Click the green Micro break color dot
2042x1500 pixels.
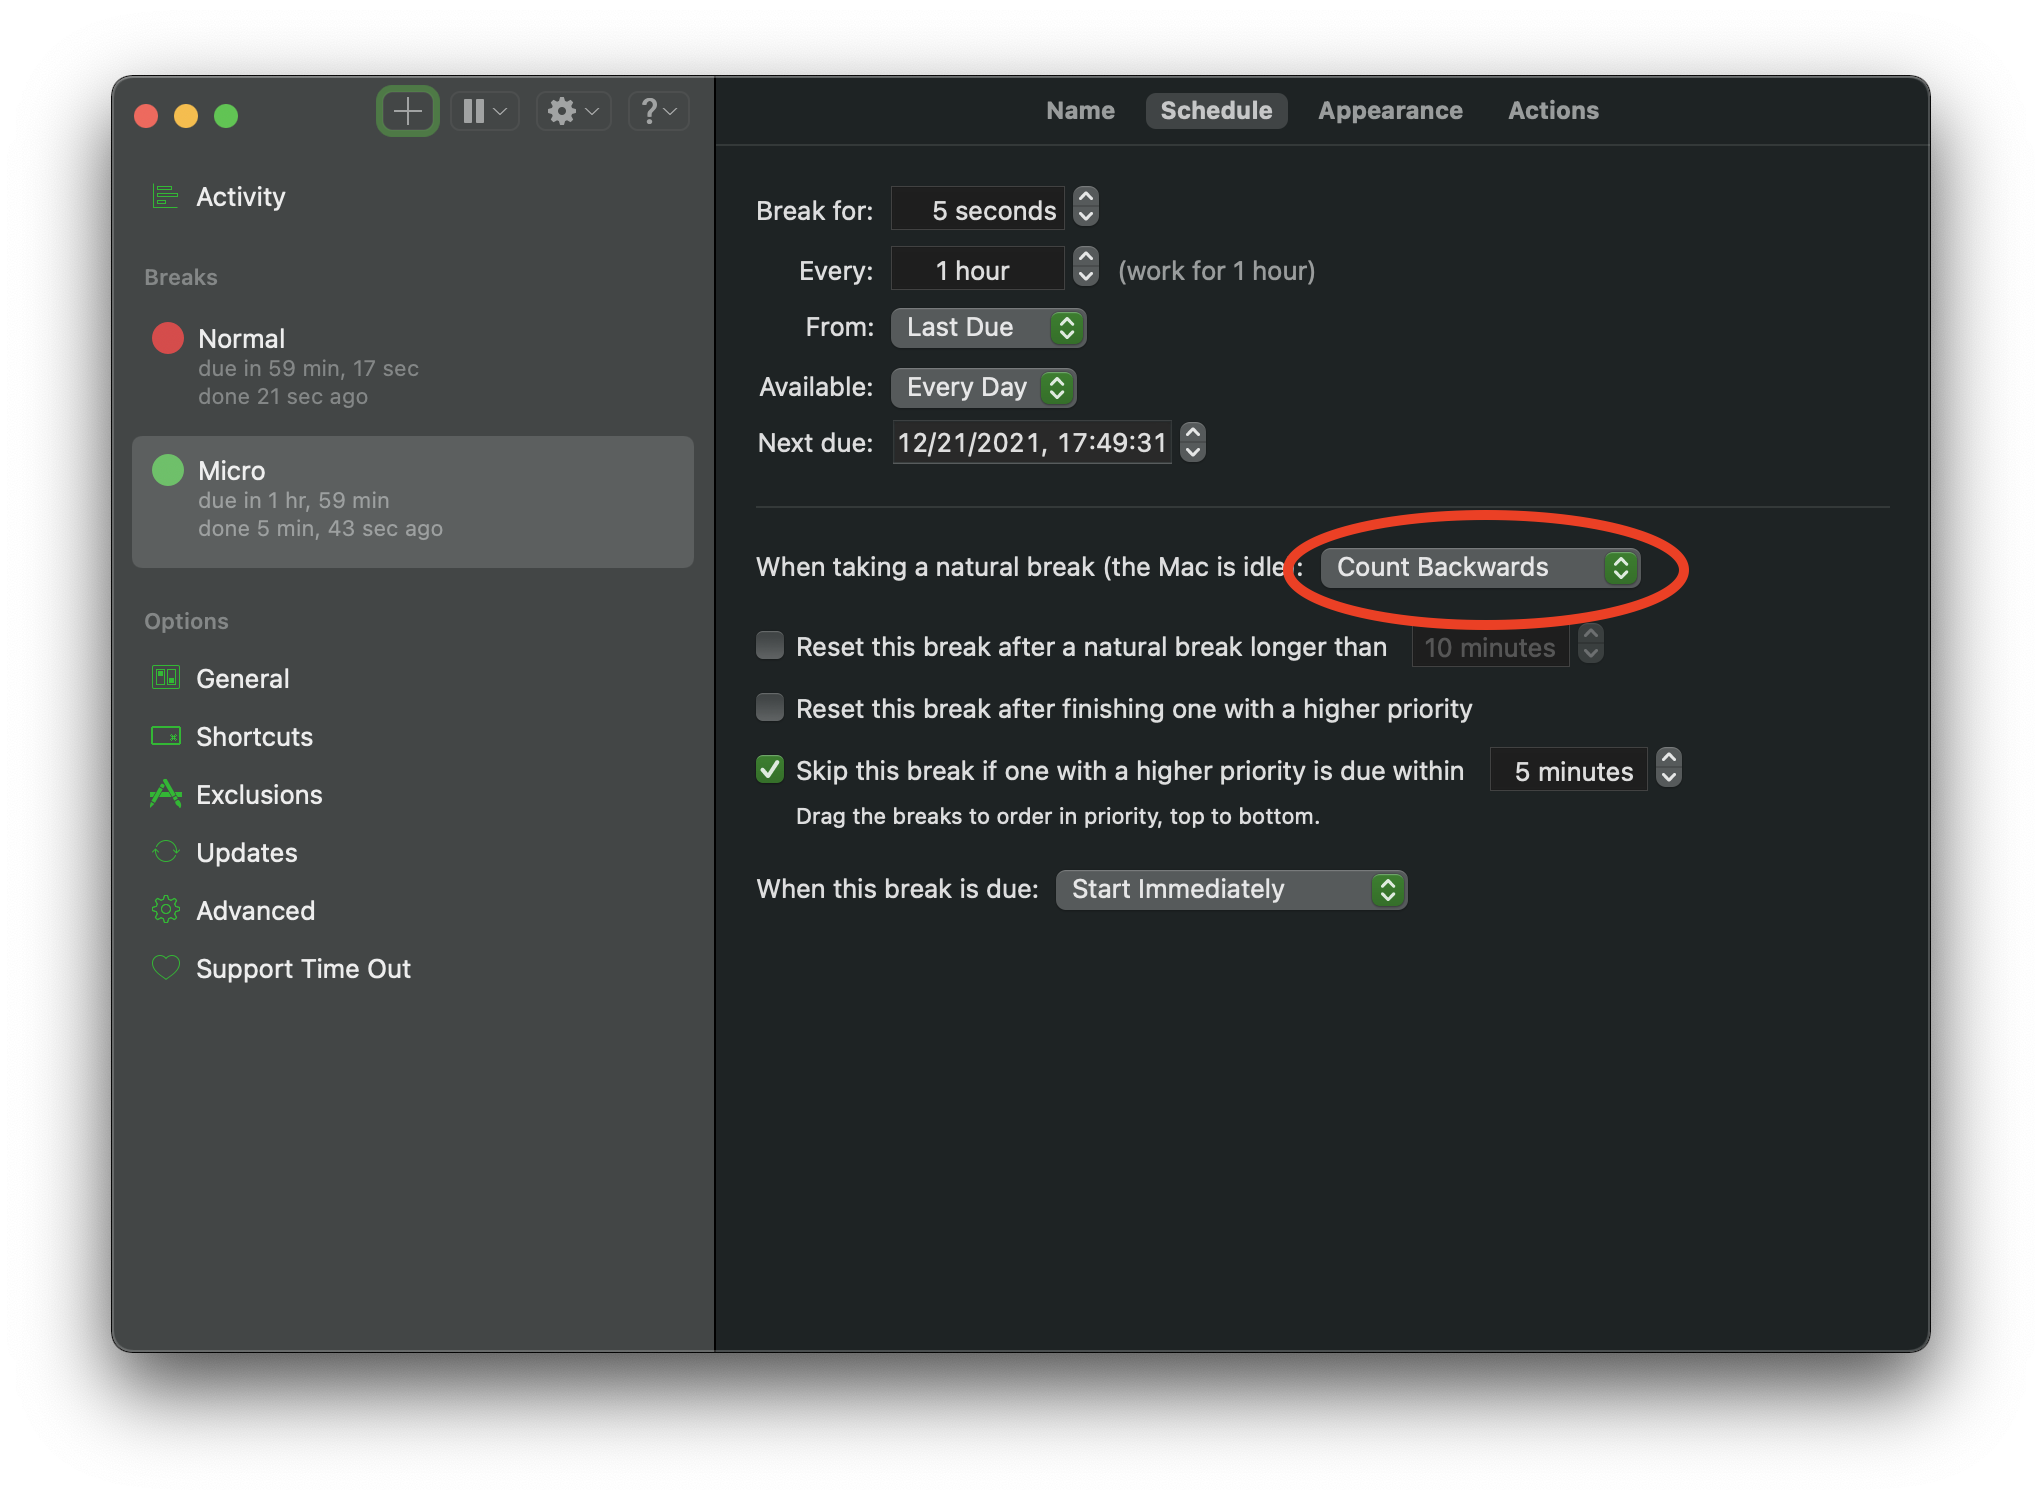click(x=168, y=470)
